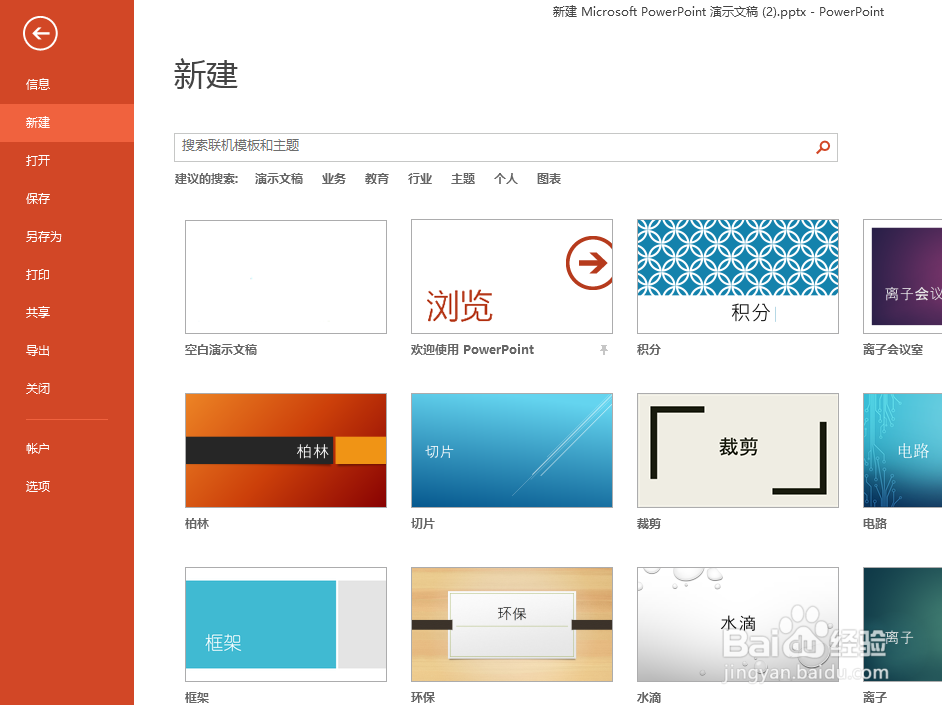Click the 教育 suggested search
This screenshot has height=705, width=942.
coord(377,179)
